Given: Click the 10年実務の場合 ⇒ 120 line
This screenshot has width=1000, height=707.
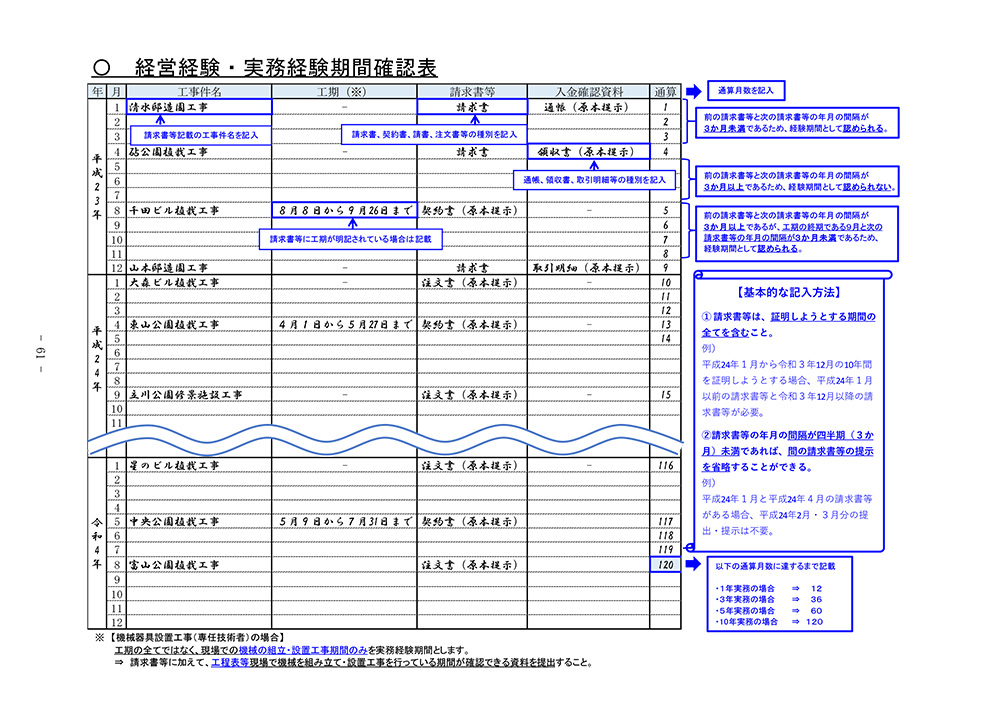Looking at the screenshot, I should click(770, 622).
